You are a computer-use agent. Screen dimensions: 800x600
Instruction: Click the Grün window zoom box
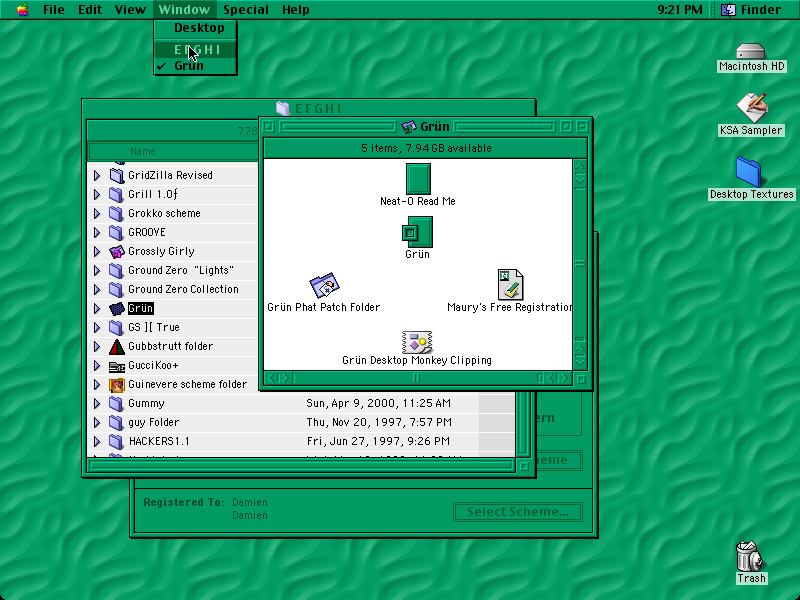point(566,127)
